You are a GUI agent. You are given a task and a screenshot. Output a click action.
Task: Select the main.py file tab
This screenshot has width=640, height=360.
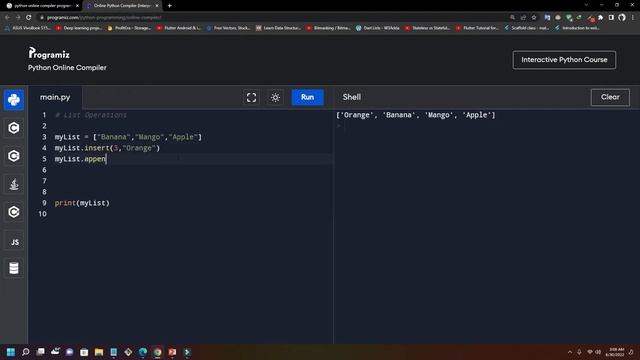pyautogui.click(x=55, y=97)
